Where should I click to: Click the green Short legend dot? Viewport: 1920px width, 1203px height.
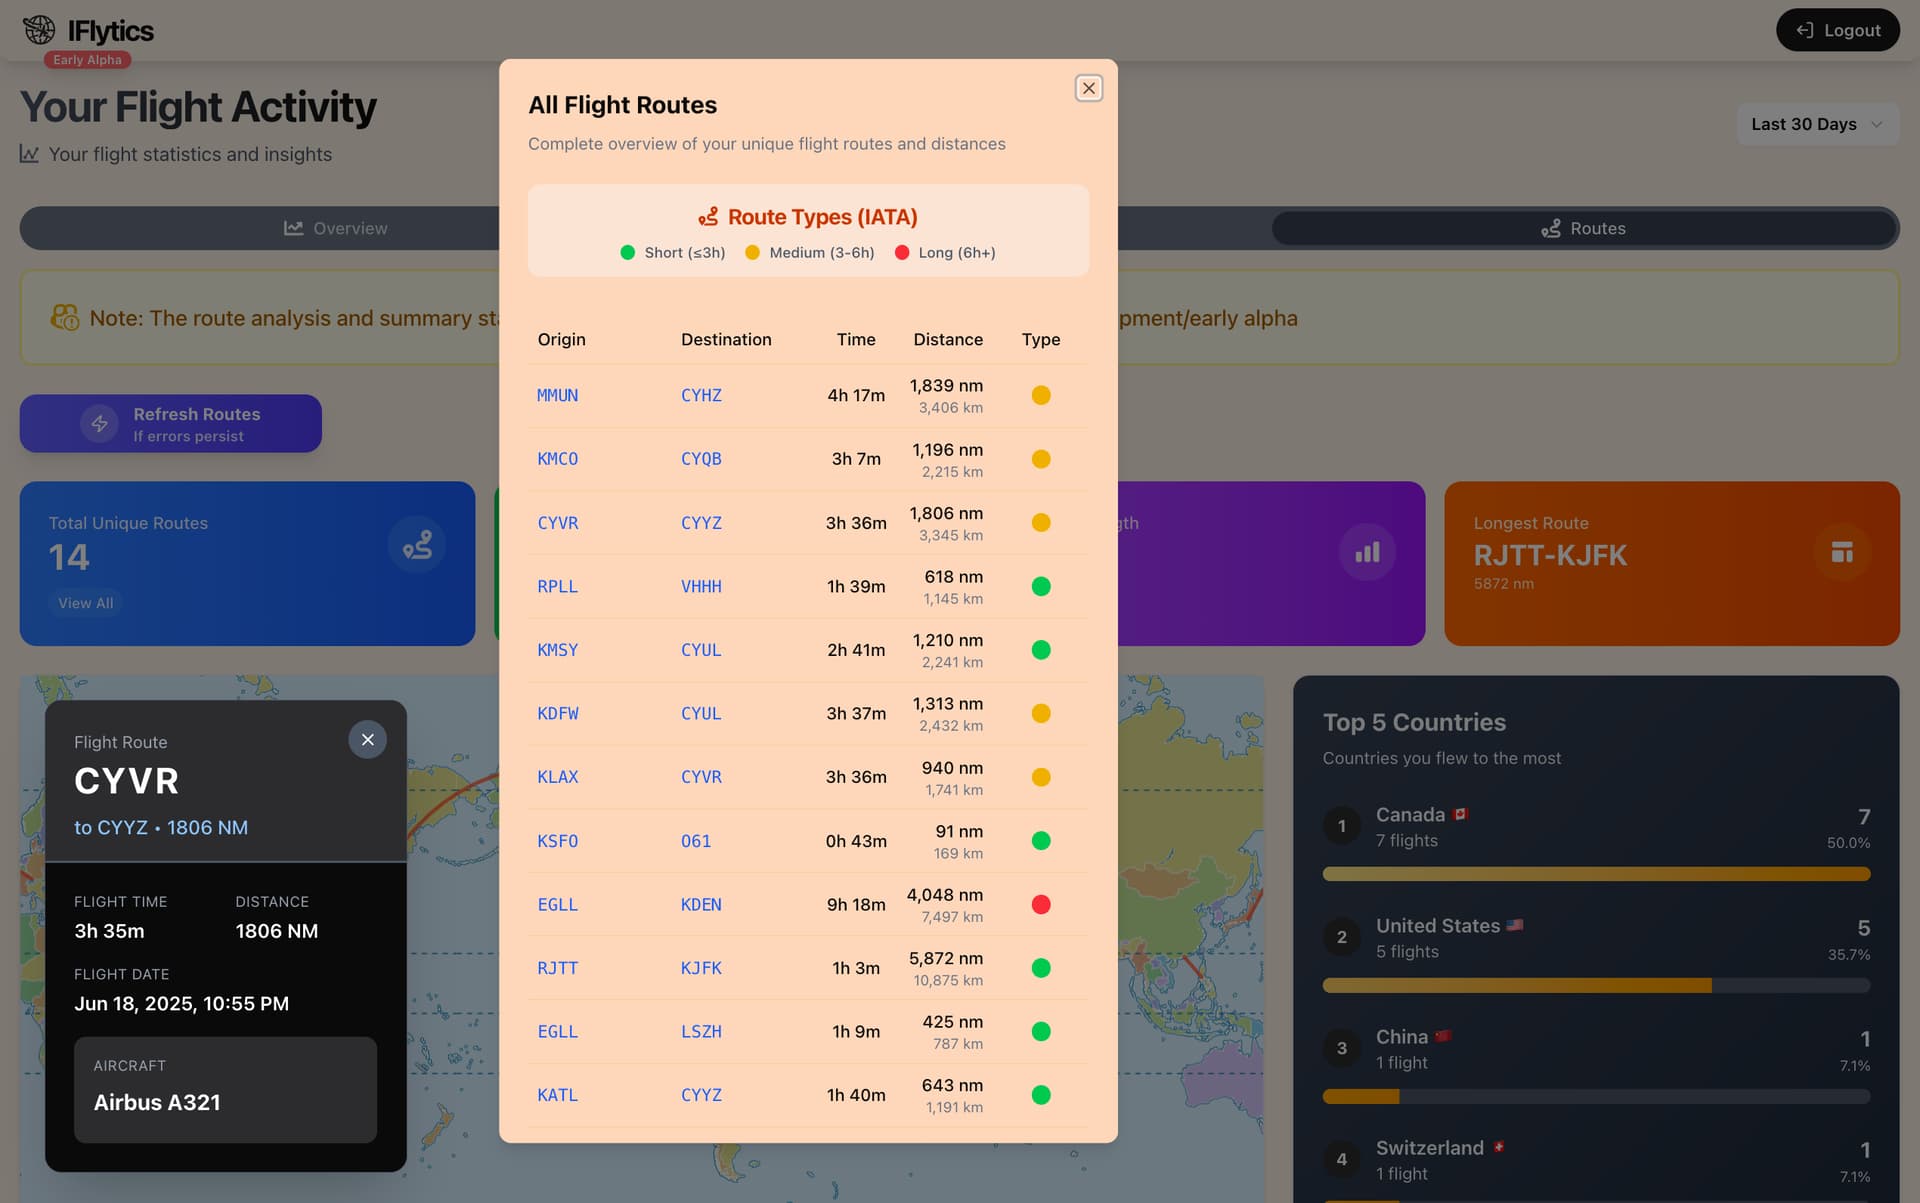[x=627, y=253]
